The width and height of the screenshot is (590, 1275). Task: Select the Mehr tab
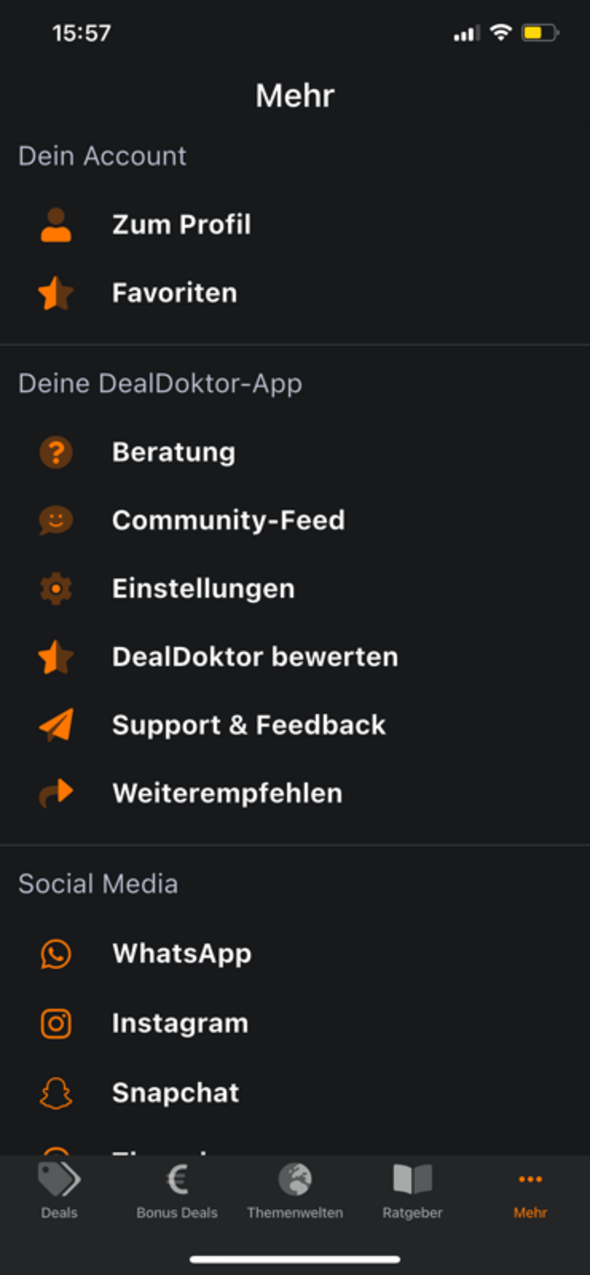click(x=530, y=1190)
